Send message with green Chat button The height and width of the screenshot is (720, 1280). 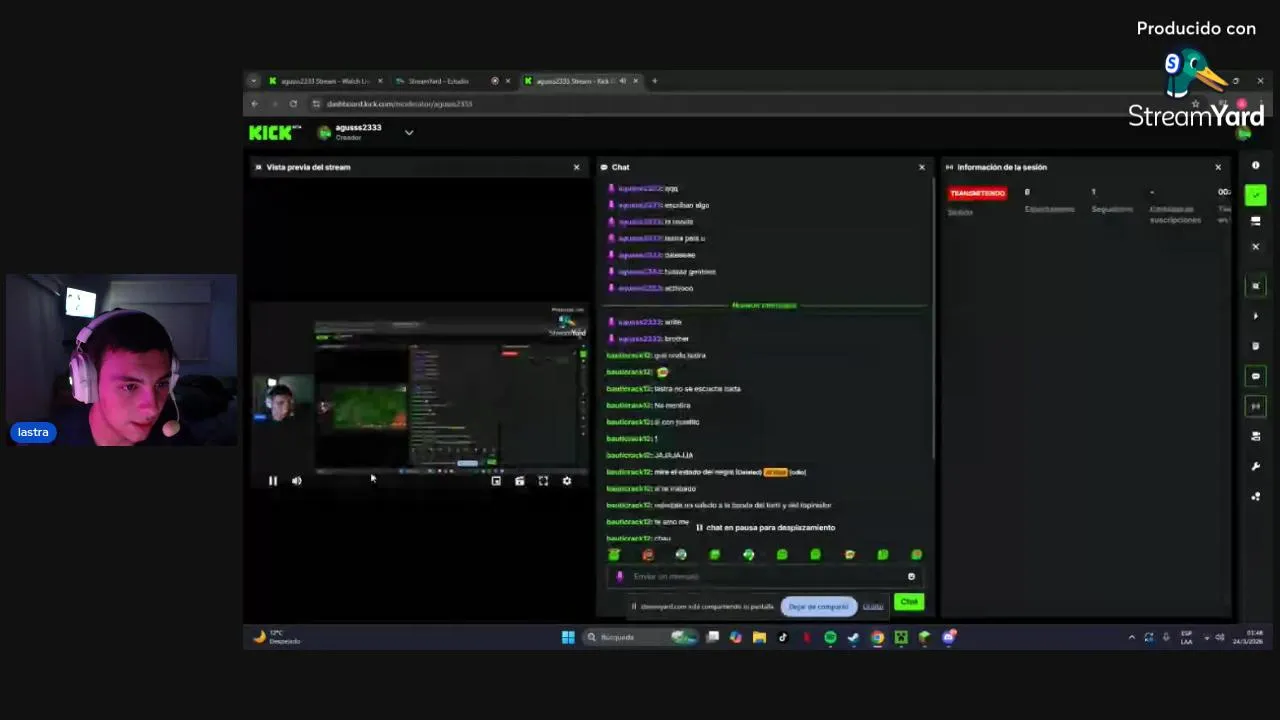pyautogui.click(x=909, y=602)
